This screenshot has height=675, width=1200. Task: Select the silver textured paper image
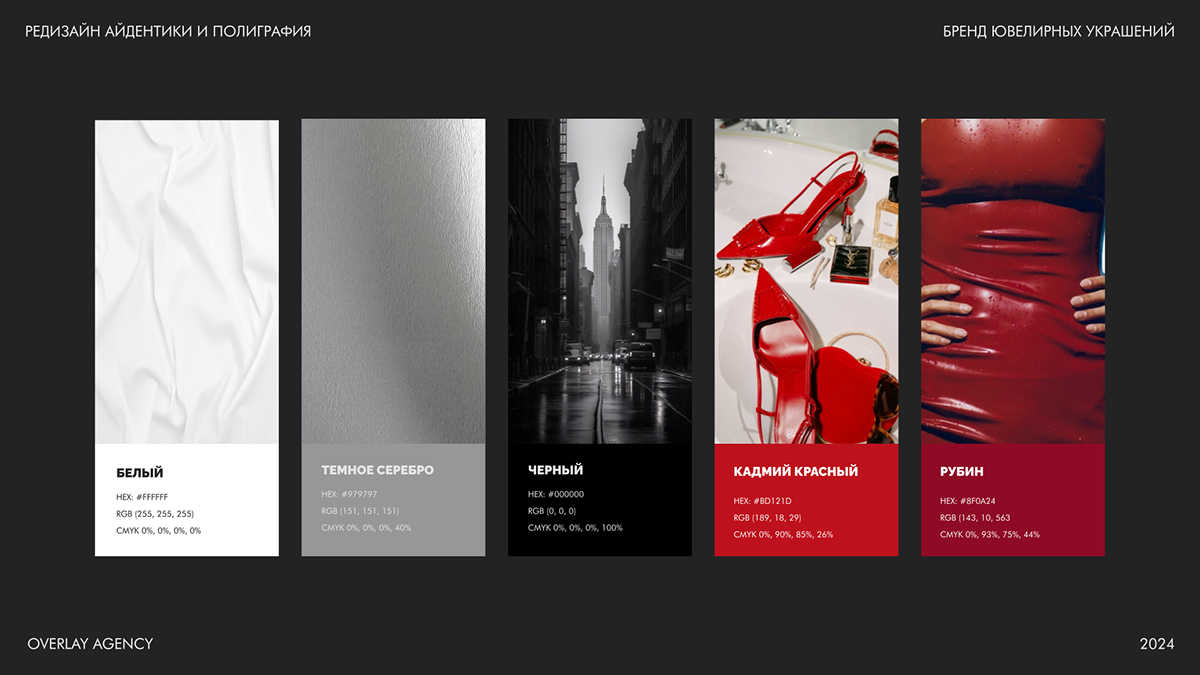(x=393, y=281)
